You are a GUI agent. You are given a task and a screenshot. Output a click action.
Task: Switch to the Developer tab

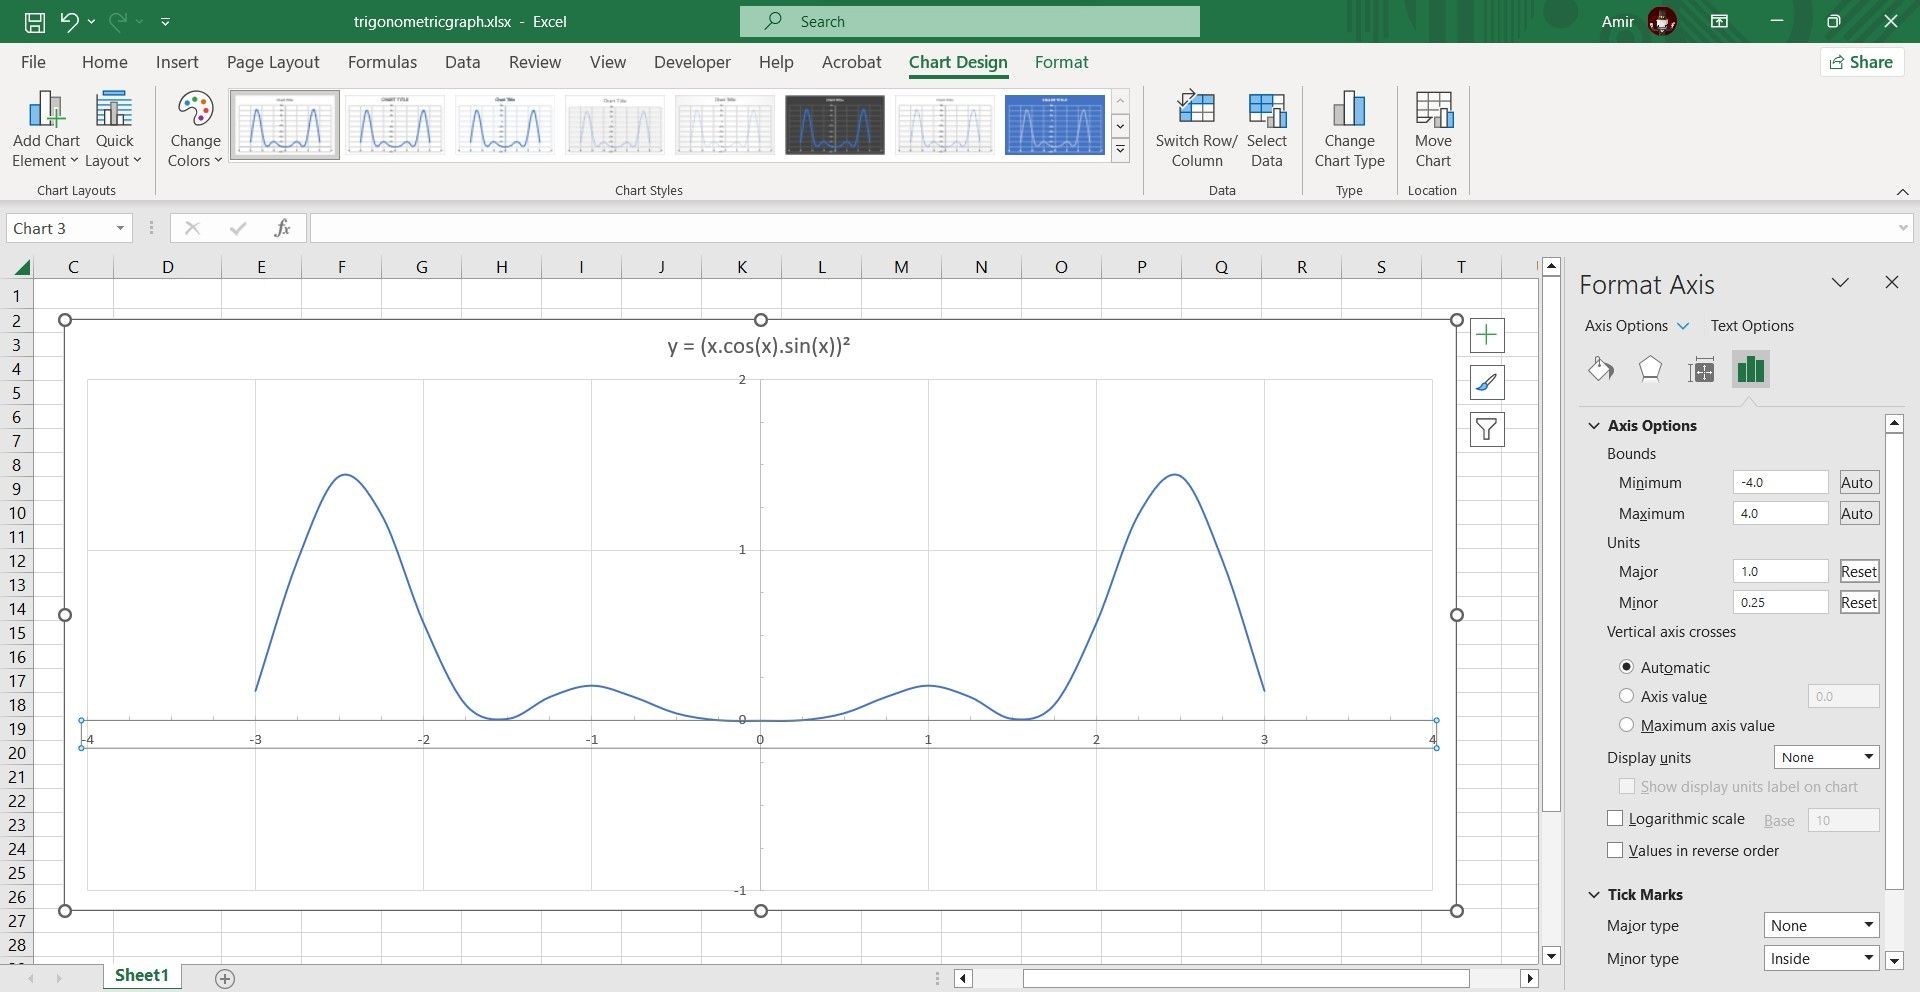(x=692, y=62)
